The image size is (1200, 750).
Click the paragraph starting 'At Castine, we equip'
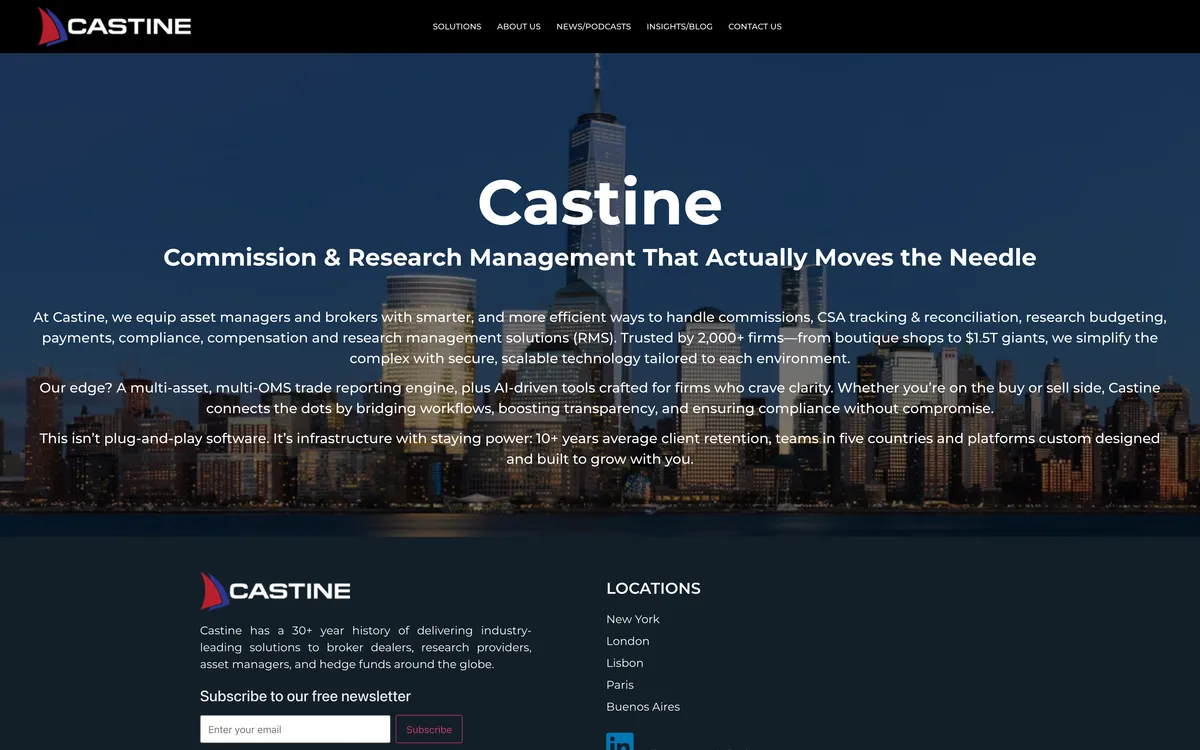point(600,337)
